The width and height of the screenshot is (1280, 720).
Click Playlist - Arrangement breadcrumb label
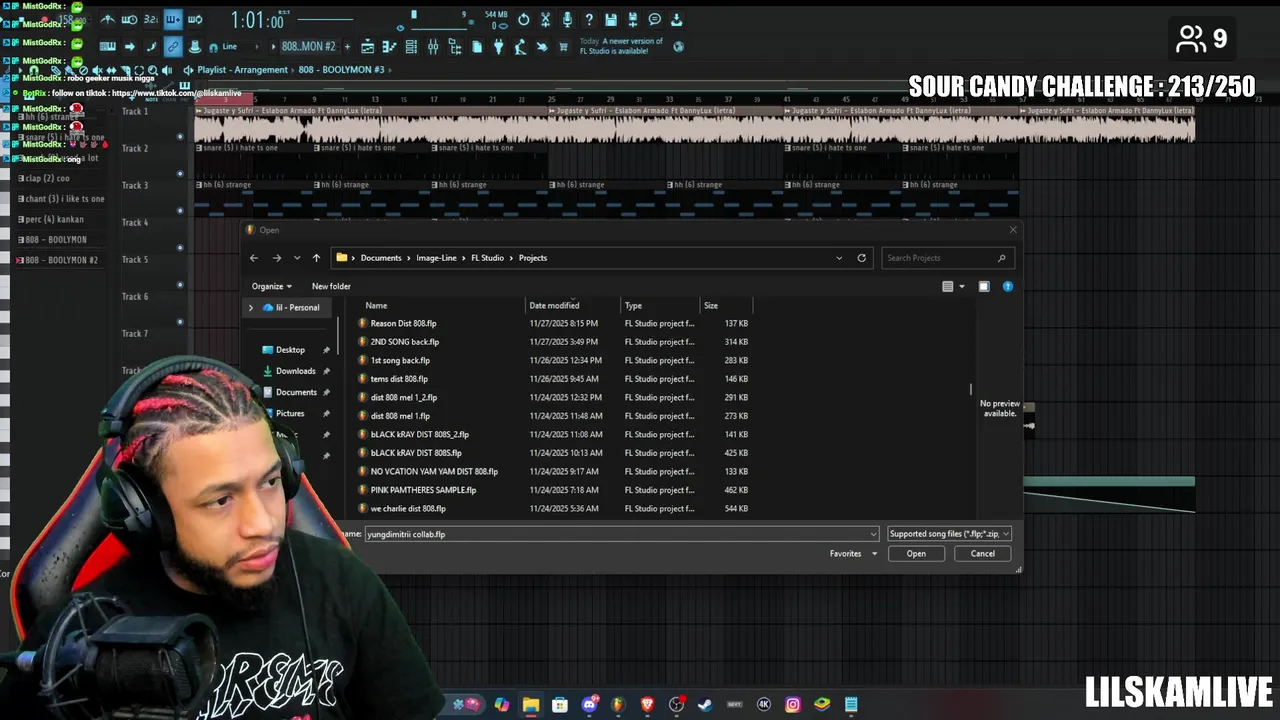coord(243,70)
